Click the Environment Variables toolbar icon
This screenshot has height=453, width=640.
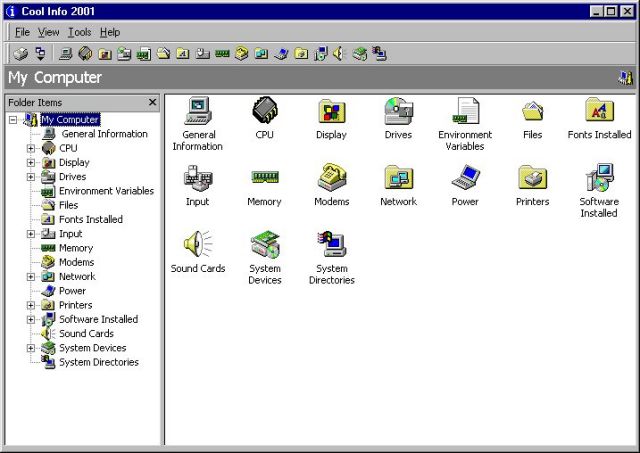tap(144, 53)
